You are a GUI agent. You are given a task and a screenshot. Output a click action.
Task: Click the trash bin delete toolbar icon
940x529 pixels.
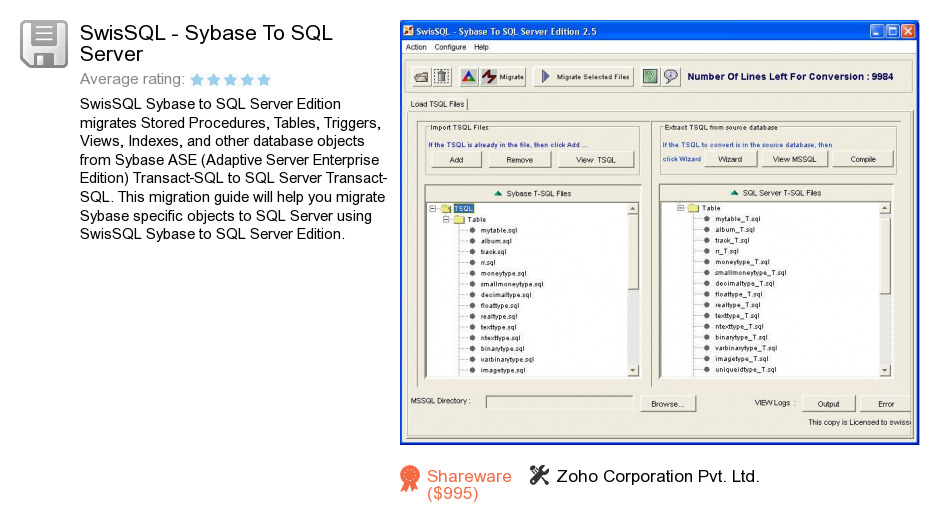tap(442, 77)
